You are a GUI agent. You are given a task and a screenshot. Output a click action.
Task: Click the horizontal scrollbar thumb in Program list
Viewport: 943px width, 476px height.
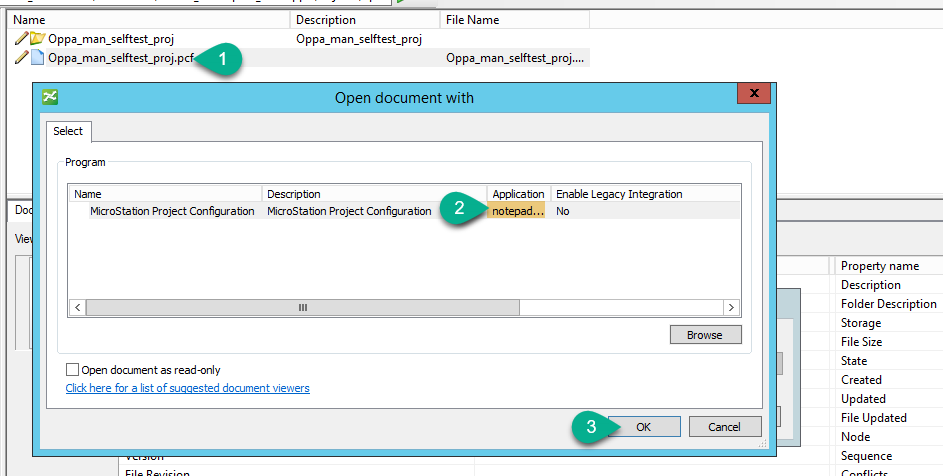coord(303,308)
